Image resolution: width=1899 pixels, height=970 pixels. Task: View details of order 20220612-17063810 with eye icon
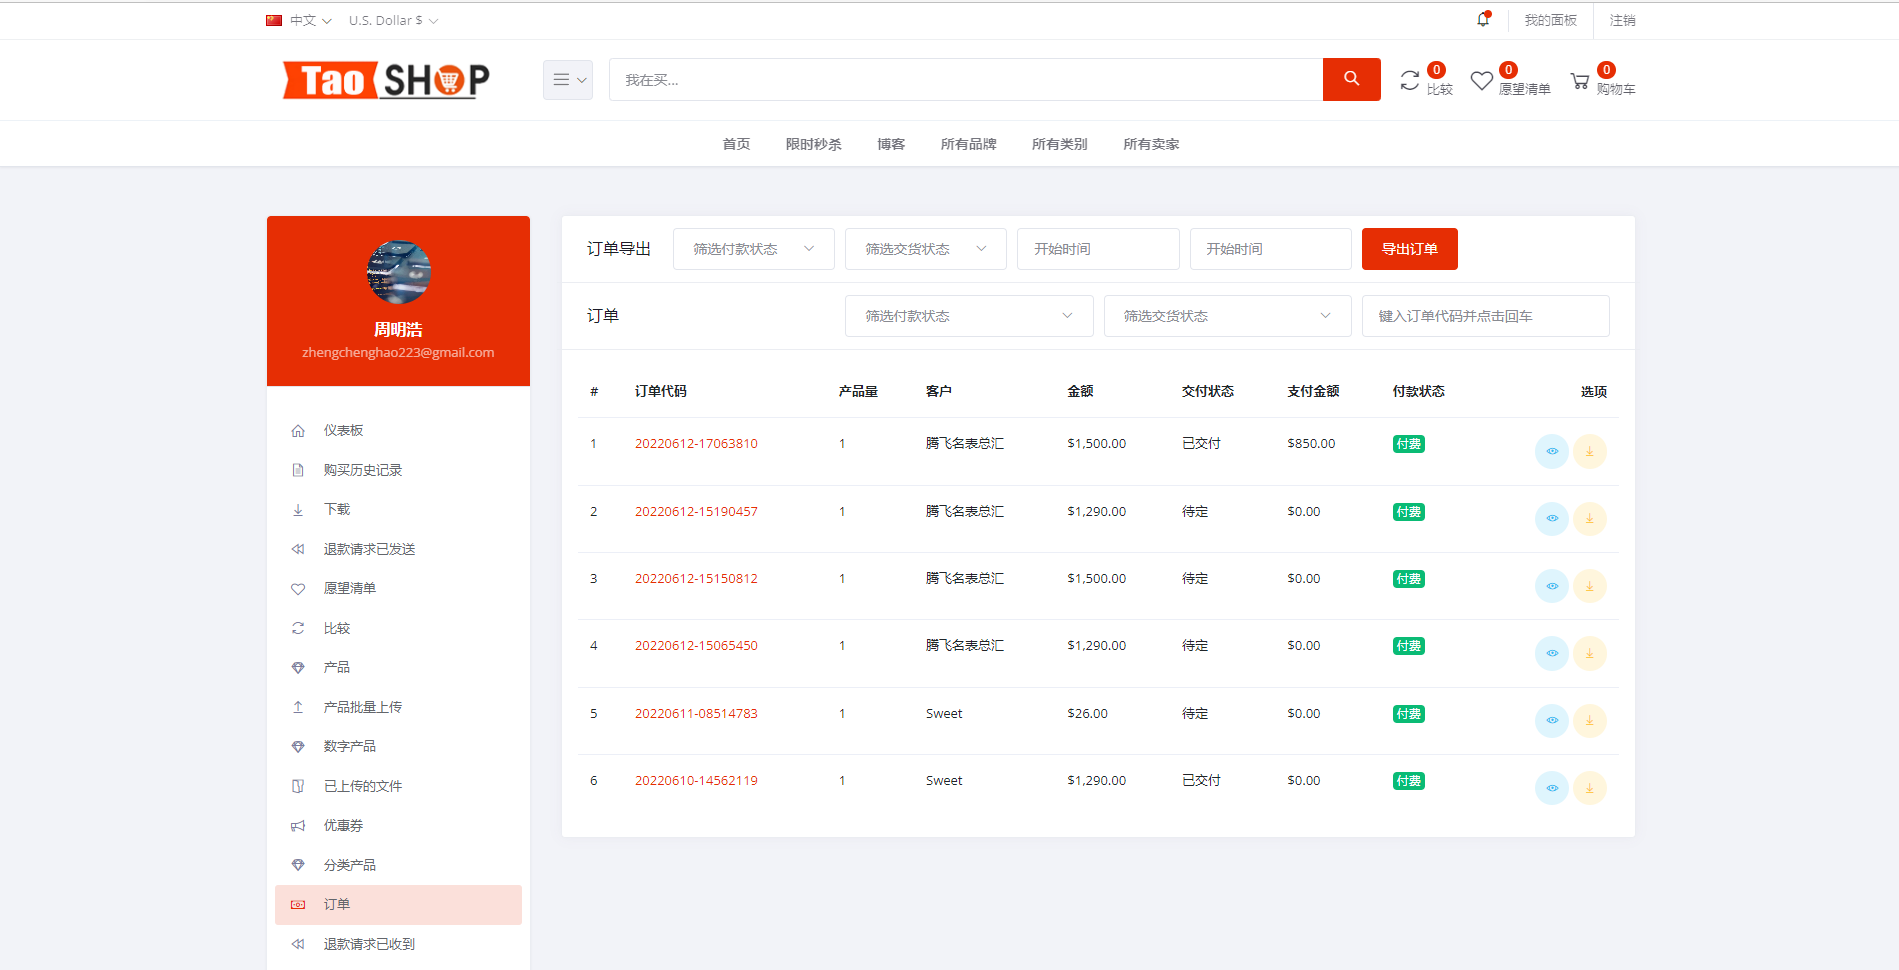click(1552, 451)
